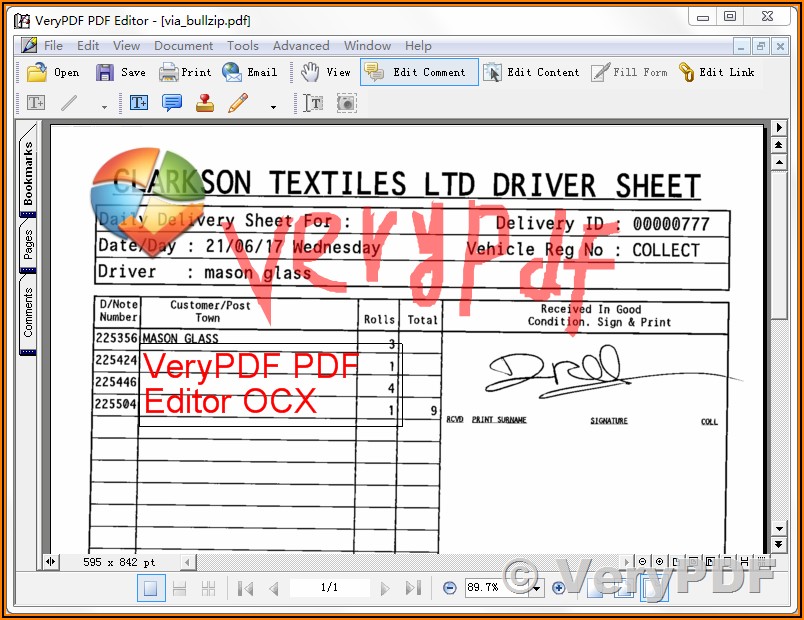804x620 pixels.
Task: Show the Pages side panel tab
Action: click(x=28, y=246)
